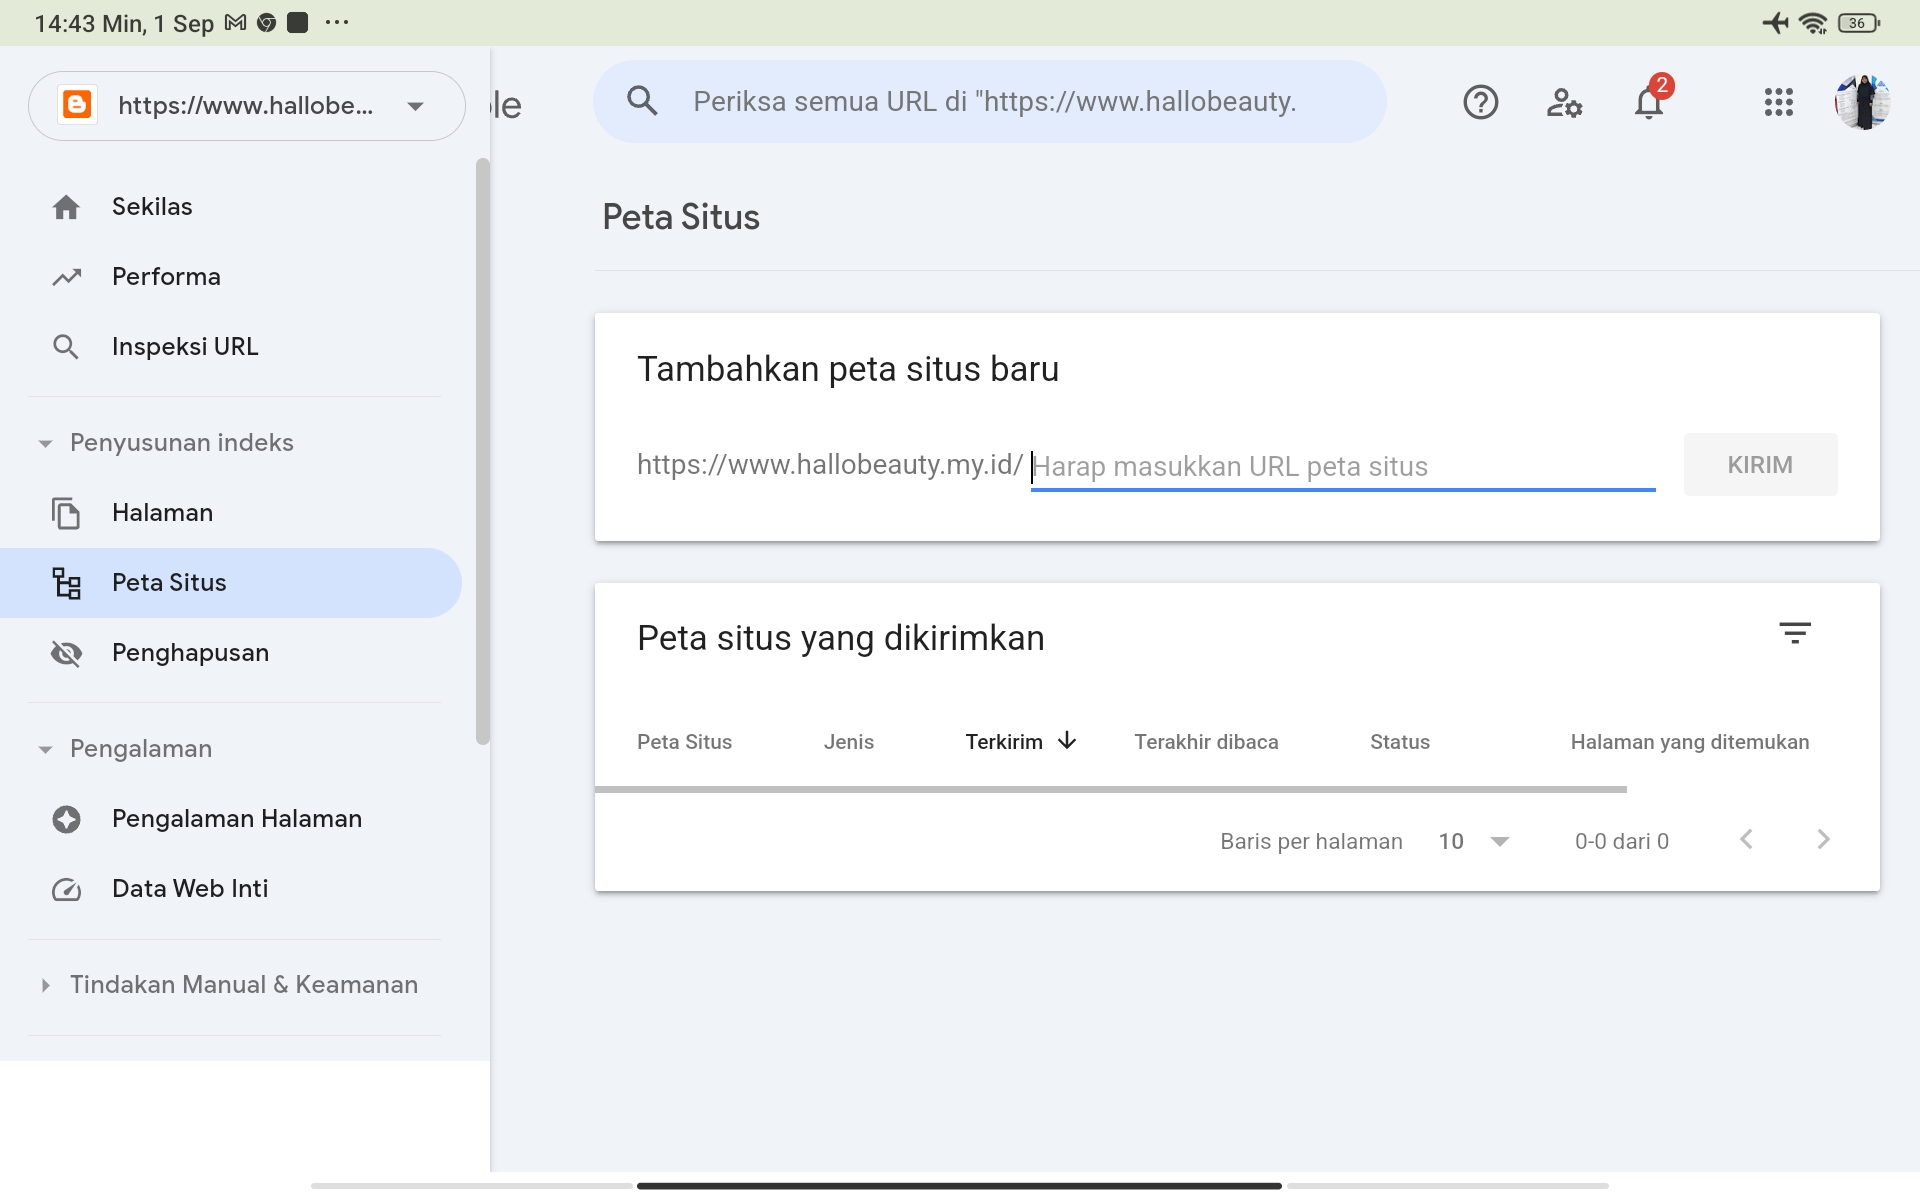The image size is (1920, 1200).
Task: Click the search magnifier icon in top bar
Action: tap(642, 101)
